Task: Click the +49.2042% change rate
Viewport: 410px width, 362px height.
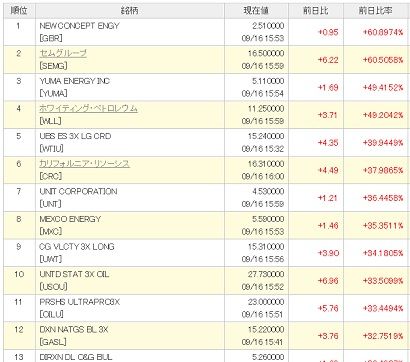Action: tap(383, 116)
